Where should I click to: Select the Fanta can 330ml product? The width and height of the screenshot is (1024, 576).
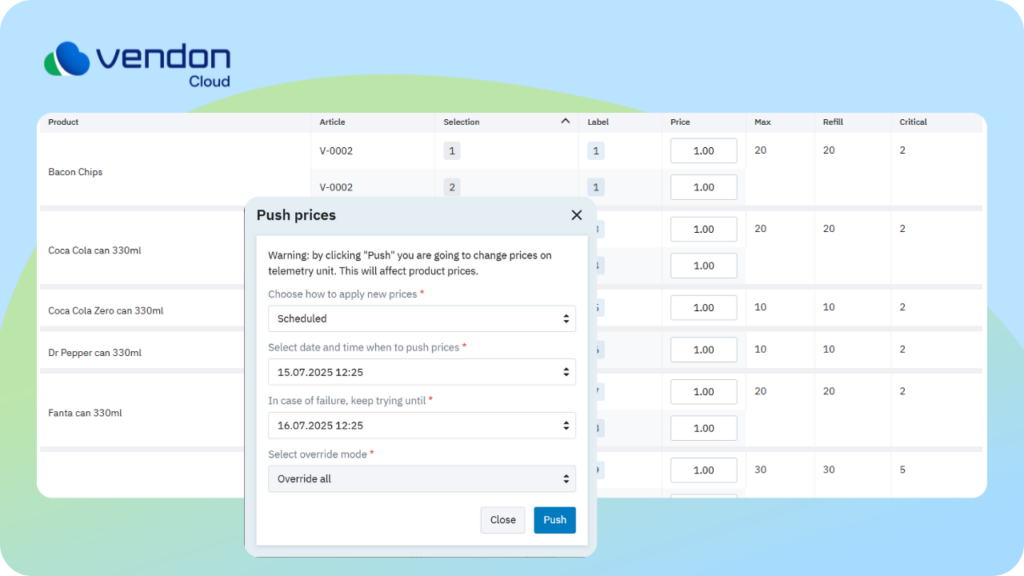point(85,413)
